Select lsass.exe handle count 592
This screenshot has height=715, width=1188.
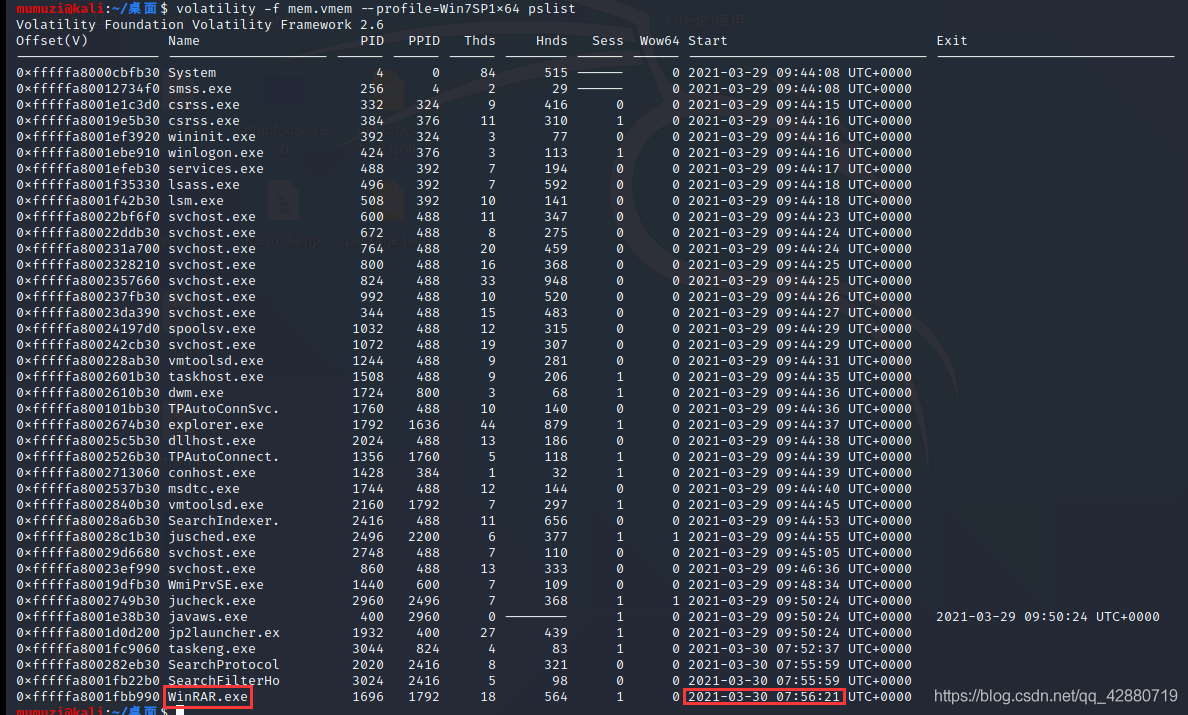click(x=555, y=184)
